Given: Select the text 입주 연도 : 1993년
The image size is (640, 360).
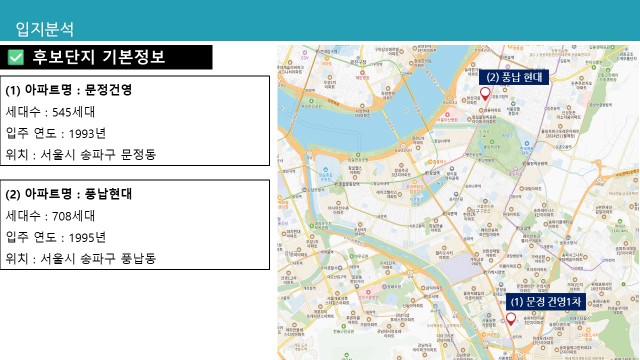Looking at the screenshot, I should (56, 133).
